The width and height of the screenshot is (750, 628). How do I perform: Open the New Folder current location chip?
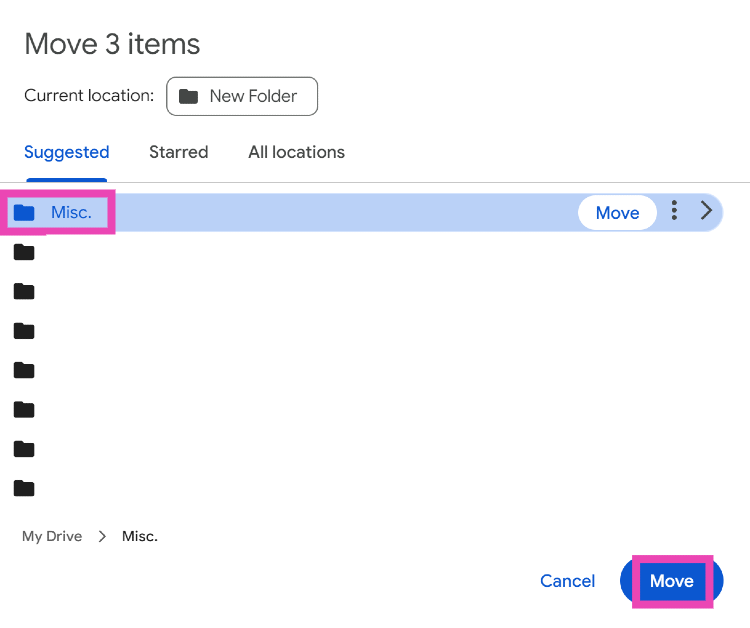click(242, 97)
